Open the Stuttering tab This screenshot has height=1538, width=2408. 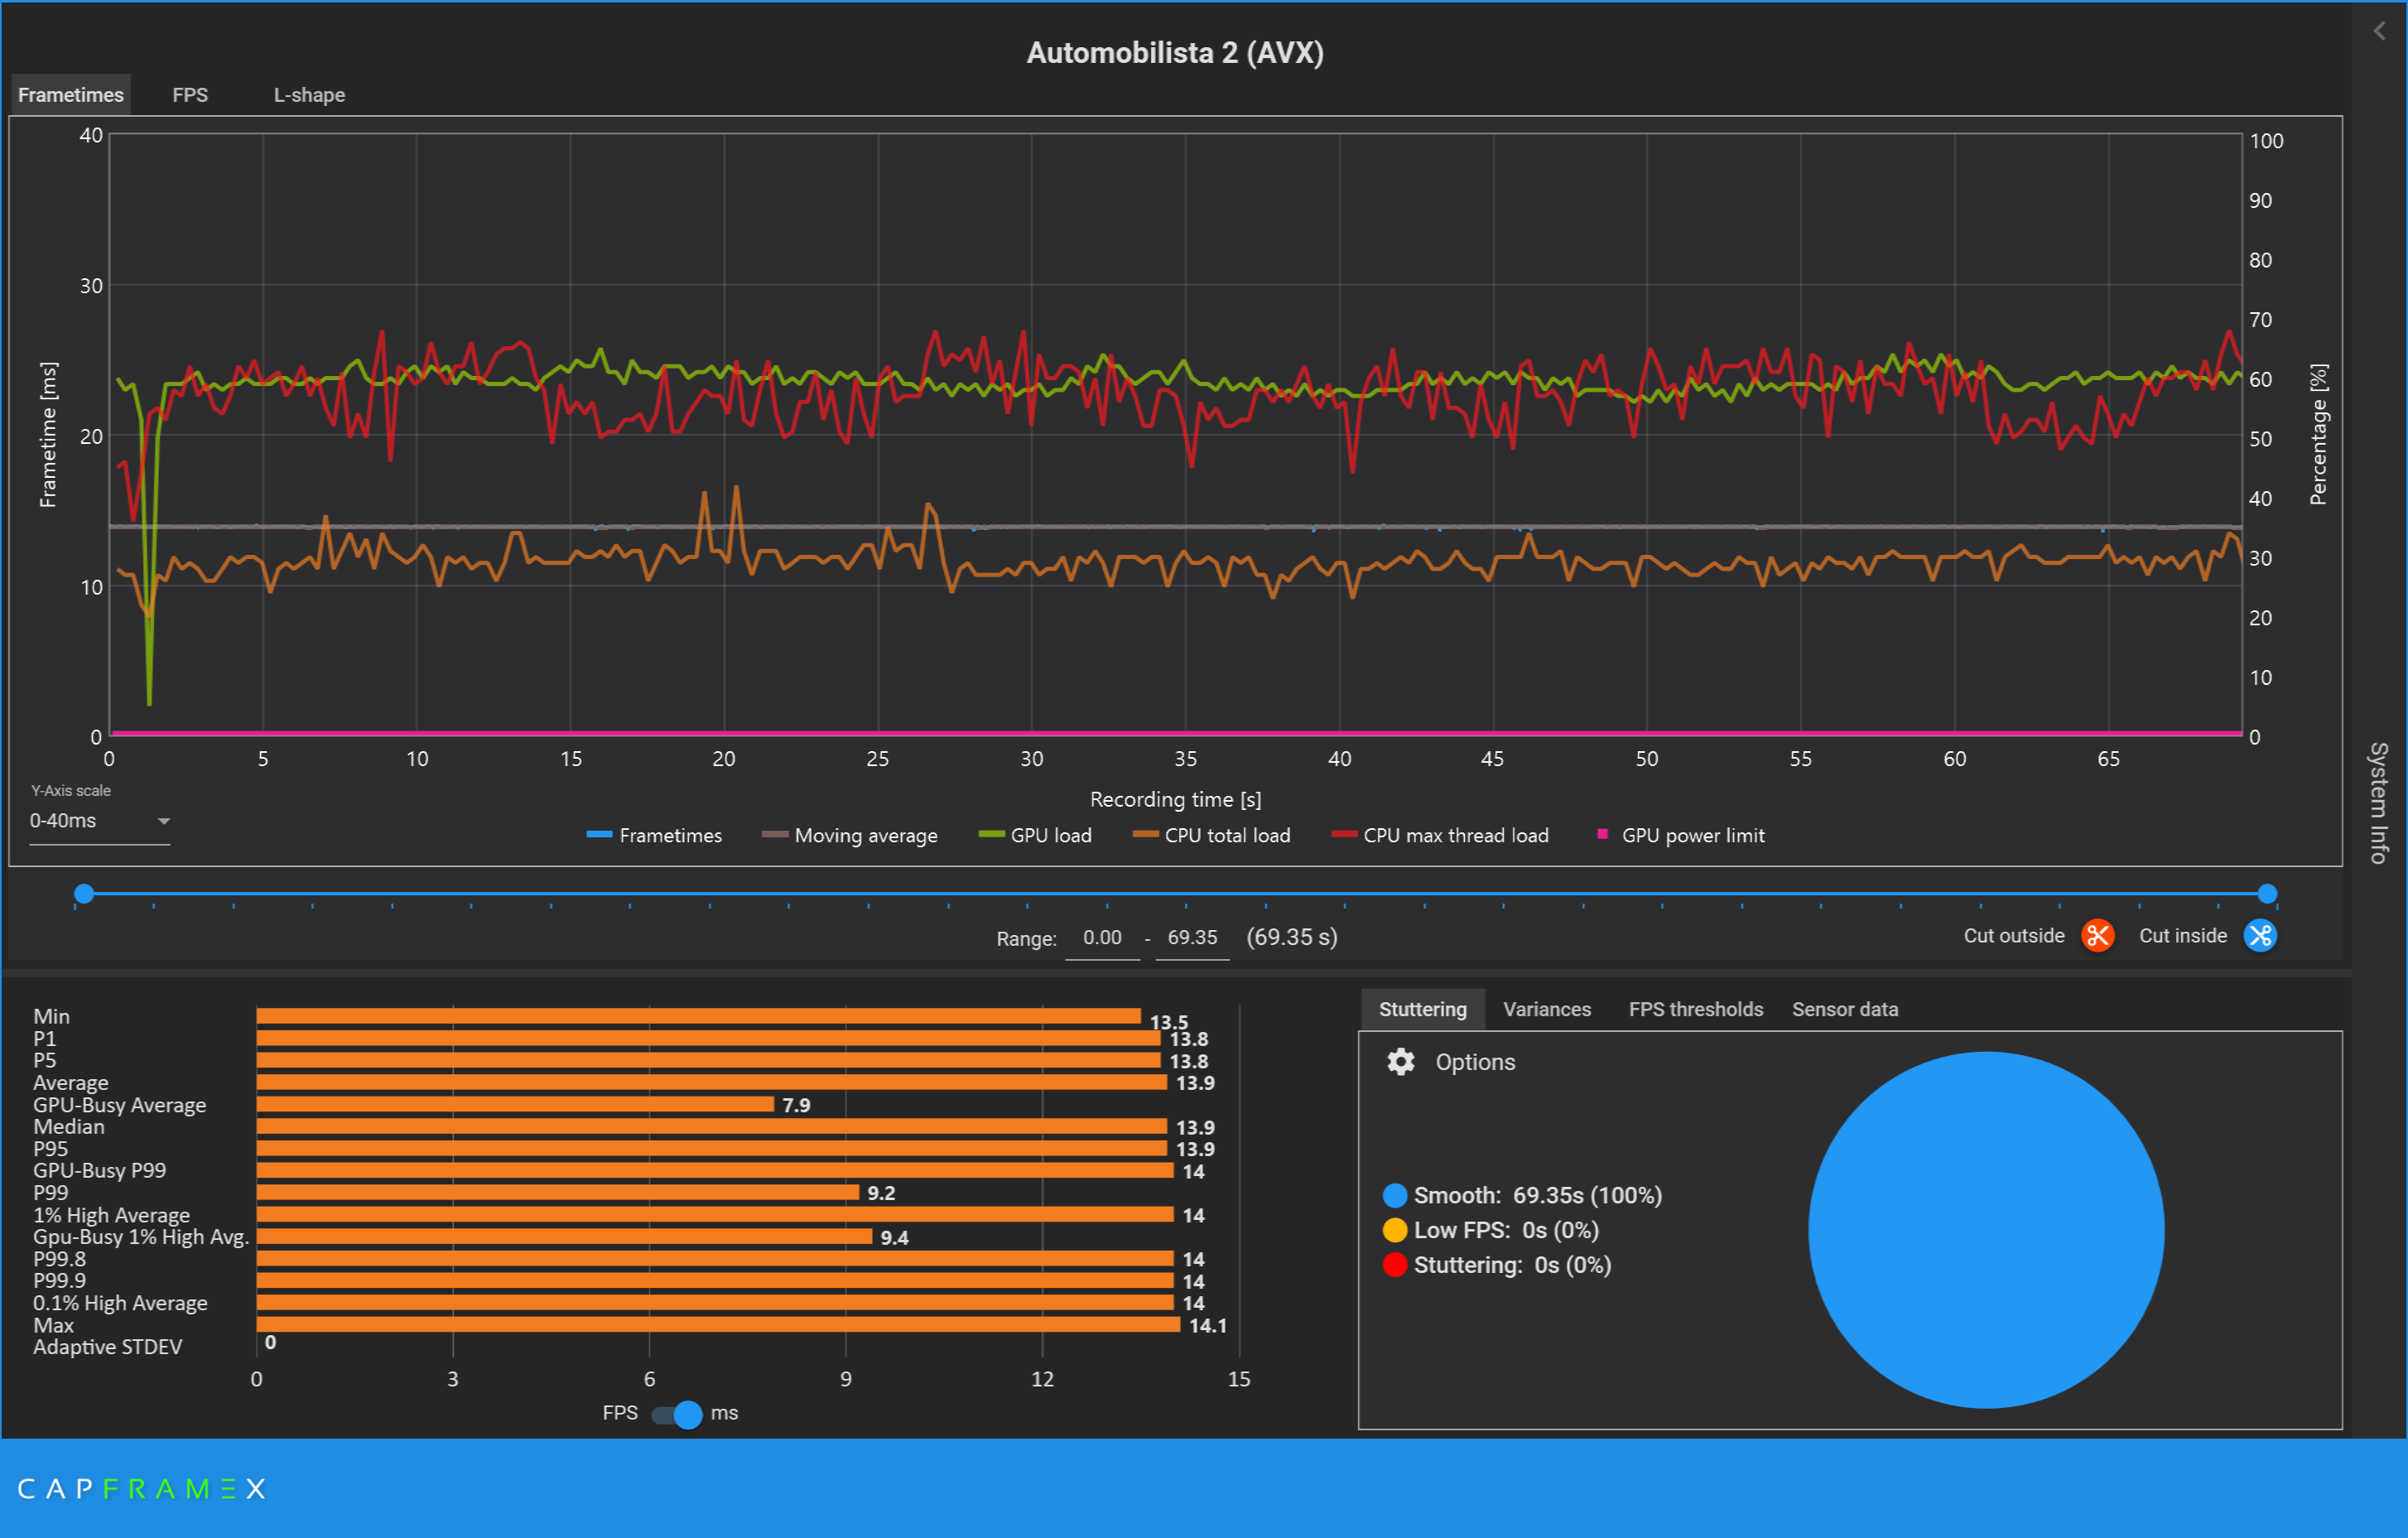coord(1422,1009)
